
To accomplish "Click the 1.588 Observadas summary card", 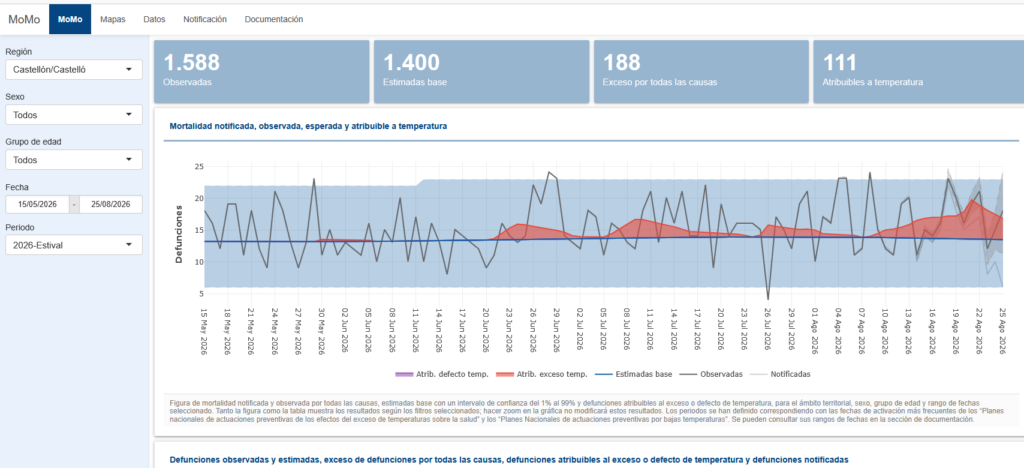I will point(261,71).
